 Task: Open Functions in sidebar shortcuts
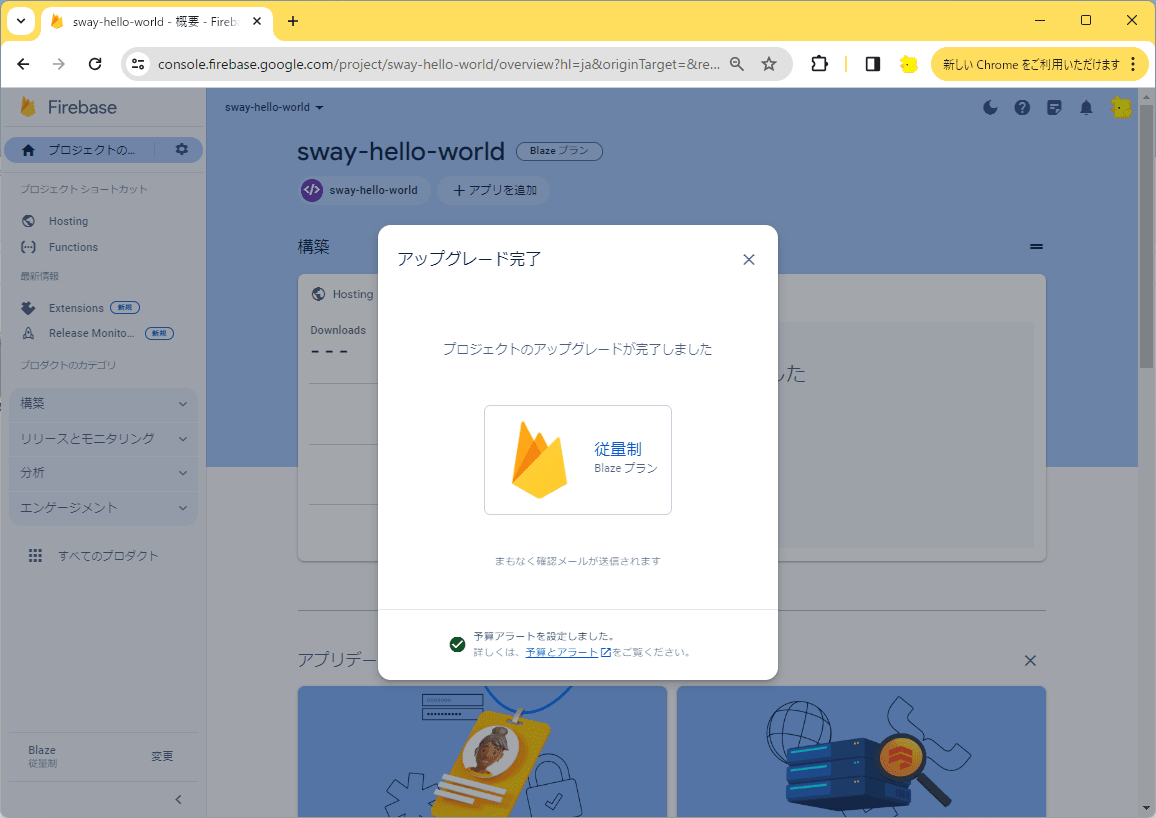73,247
